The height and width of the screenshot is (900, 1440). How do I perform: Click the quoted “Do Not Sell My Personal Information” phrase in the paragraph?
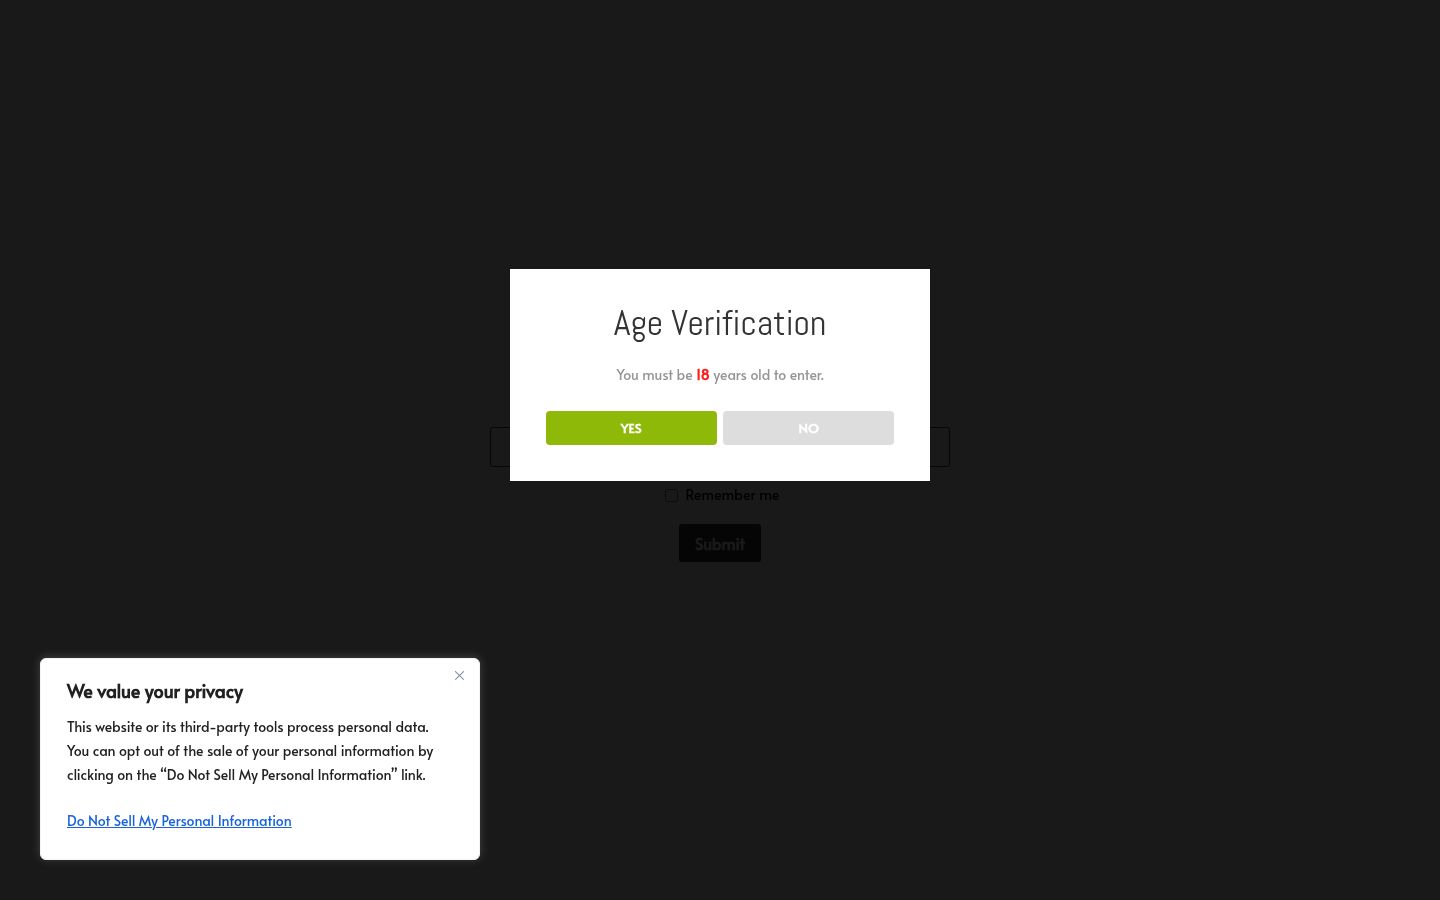278,775
